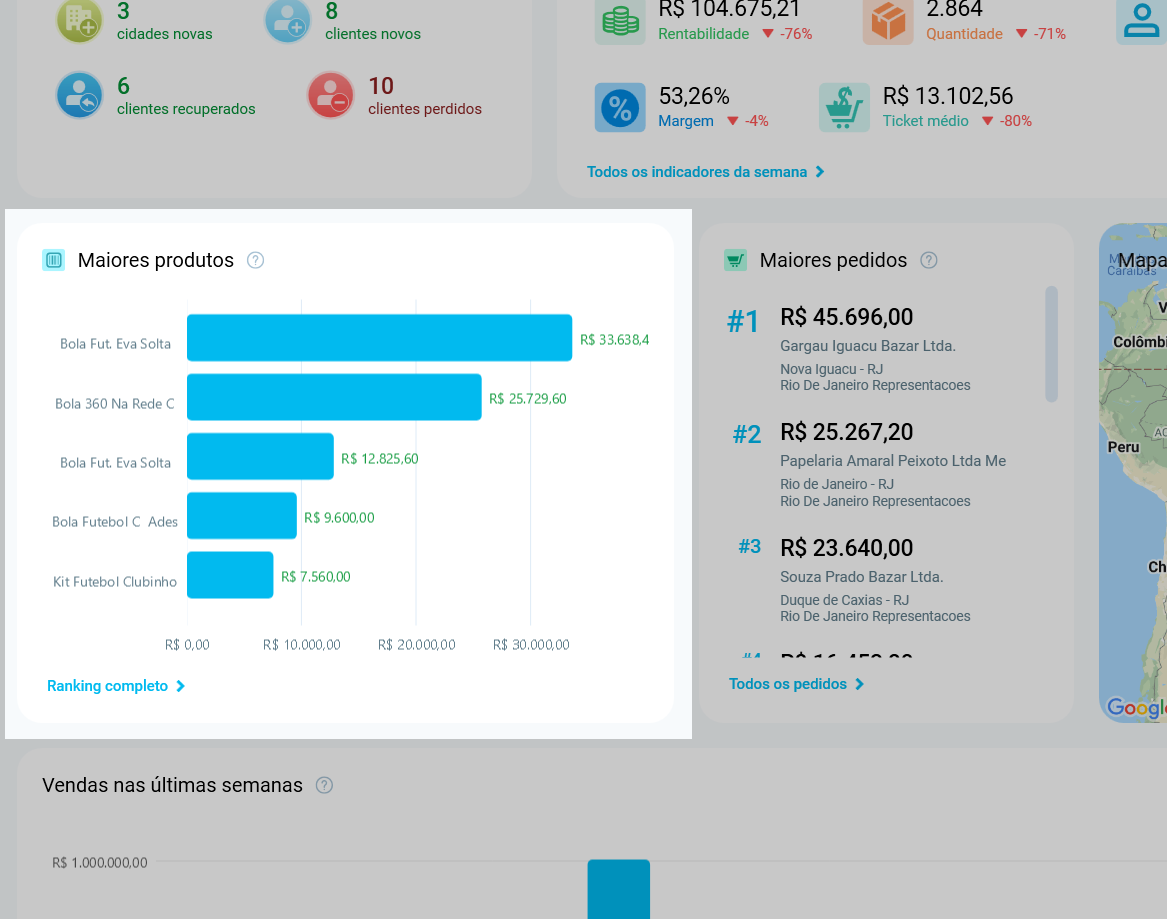Image resolution: width=1167 pixels, height=919 pixels.
Task: Click the clientes perdidos red icon
Action: point(330,95)
